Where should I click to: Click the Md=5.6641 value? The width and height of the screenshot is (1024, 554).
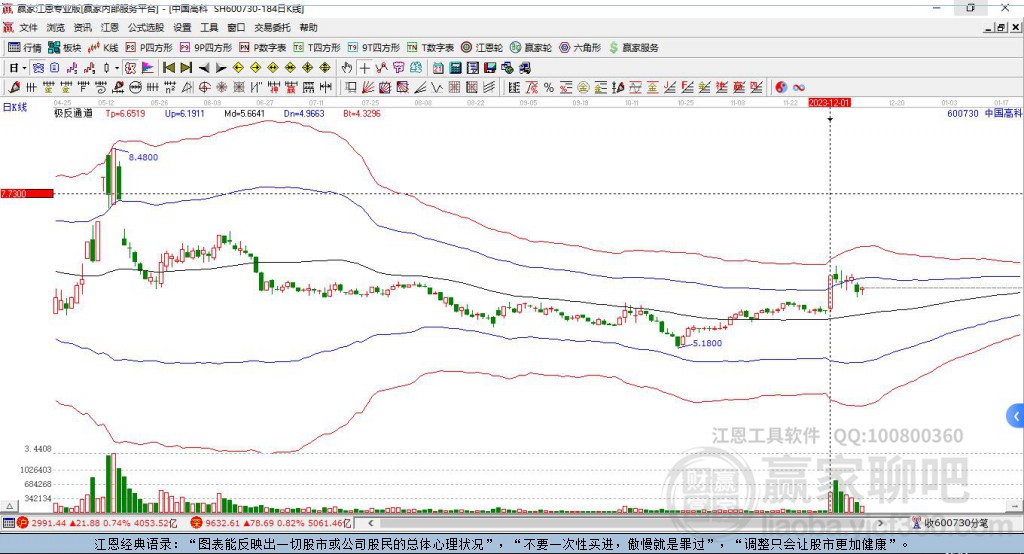[x=244, y=114]
